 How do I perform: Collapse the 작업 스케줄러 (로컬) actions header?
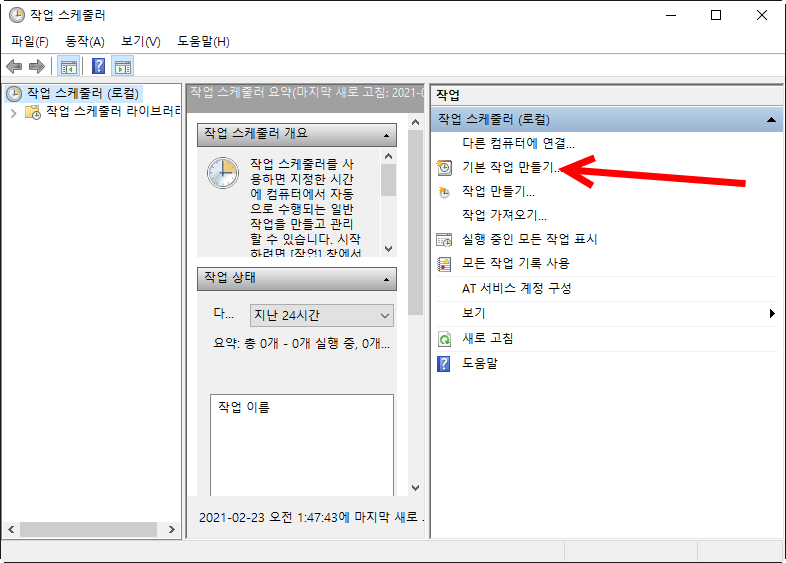point(771,120)
